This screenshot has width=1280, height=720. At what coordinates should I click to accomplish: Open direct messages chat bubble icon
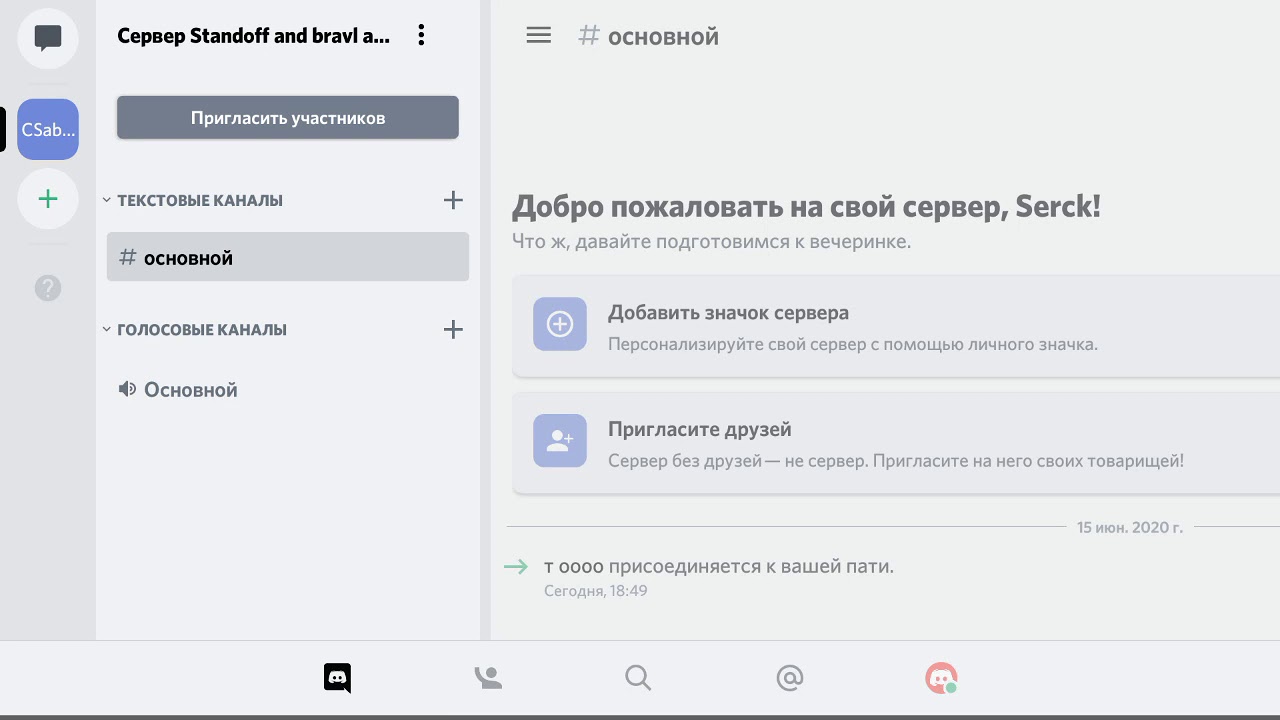(48, 38)
